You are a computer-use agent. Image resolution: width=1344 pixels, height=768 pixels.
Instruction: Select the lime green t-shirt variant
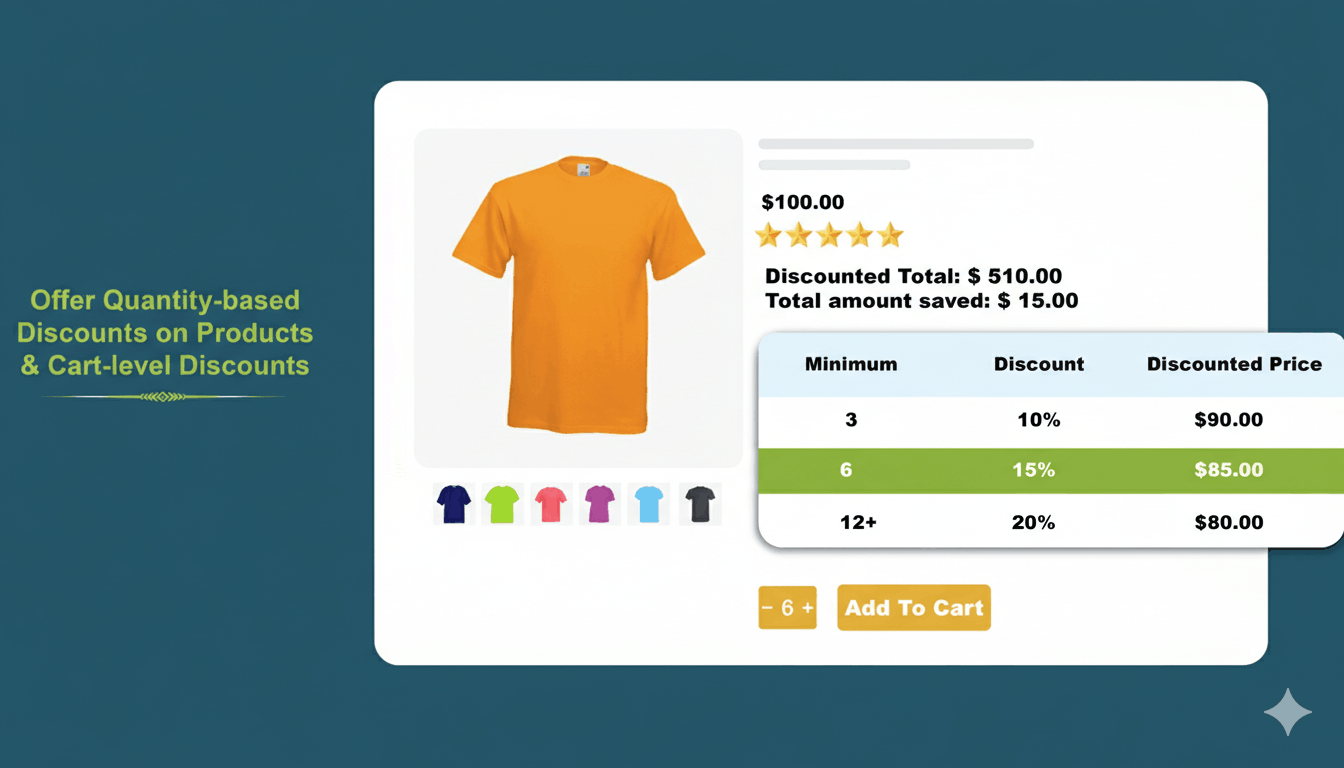pos(502,504)
